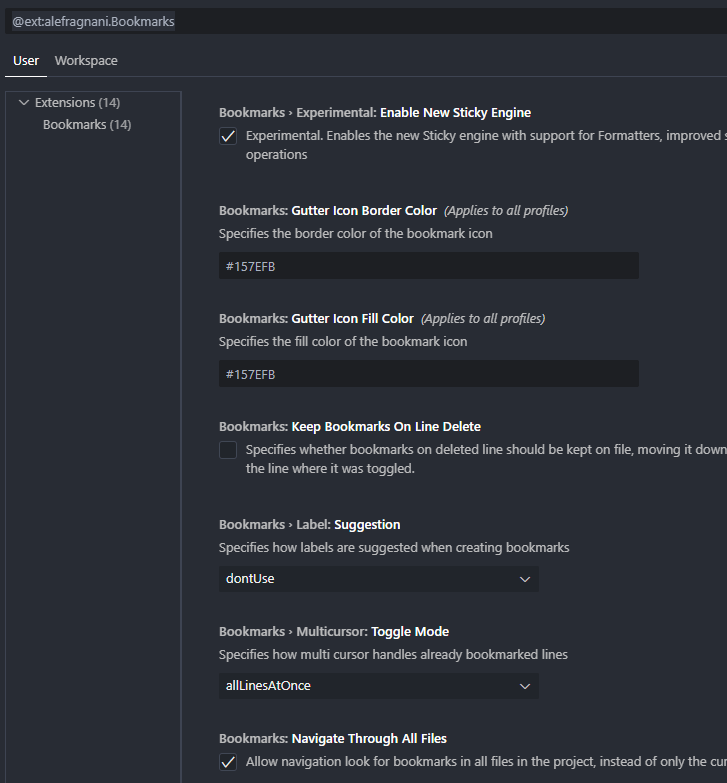This screenshot has width=727, height=783.
Task: Disable the Enable New Sticky Engine checkbox
Action: (228, 136)
